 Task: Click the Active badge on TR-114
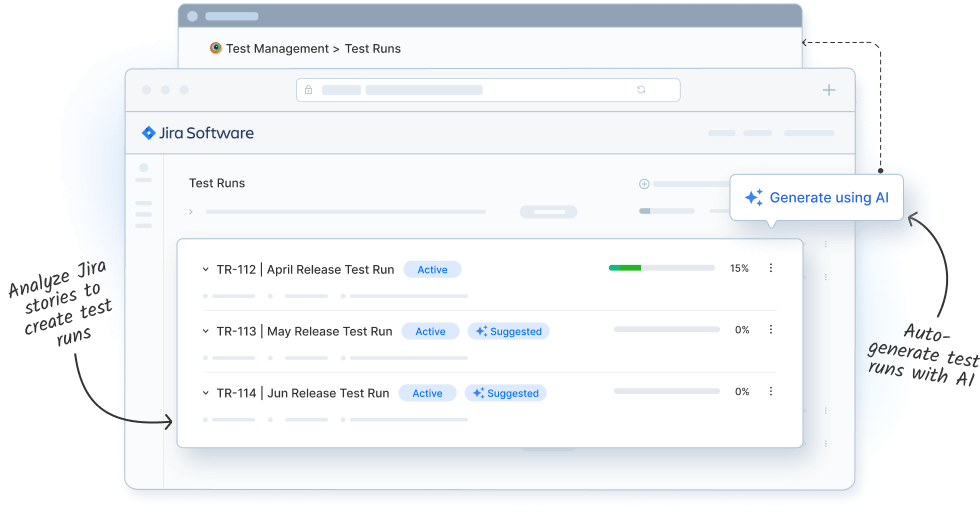point(428,393)
